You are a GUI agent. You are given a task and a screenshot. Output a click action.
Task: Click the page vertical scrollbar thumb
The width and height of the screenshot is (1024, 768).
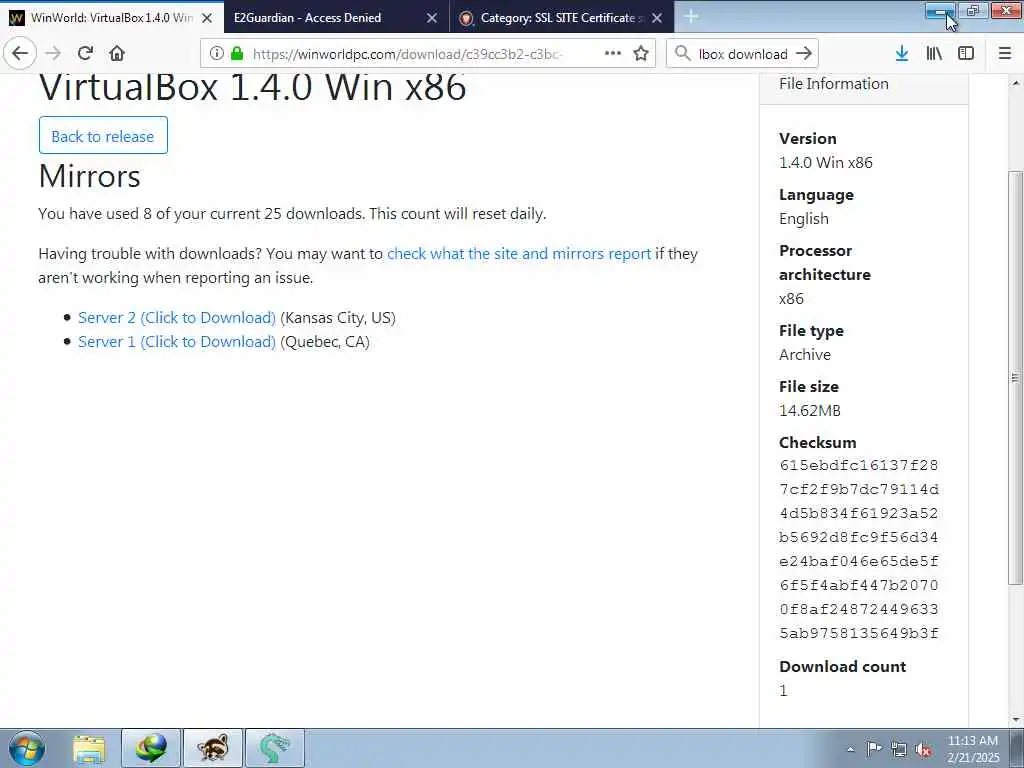(x=1015, y=377)
